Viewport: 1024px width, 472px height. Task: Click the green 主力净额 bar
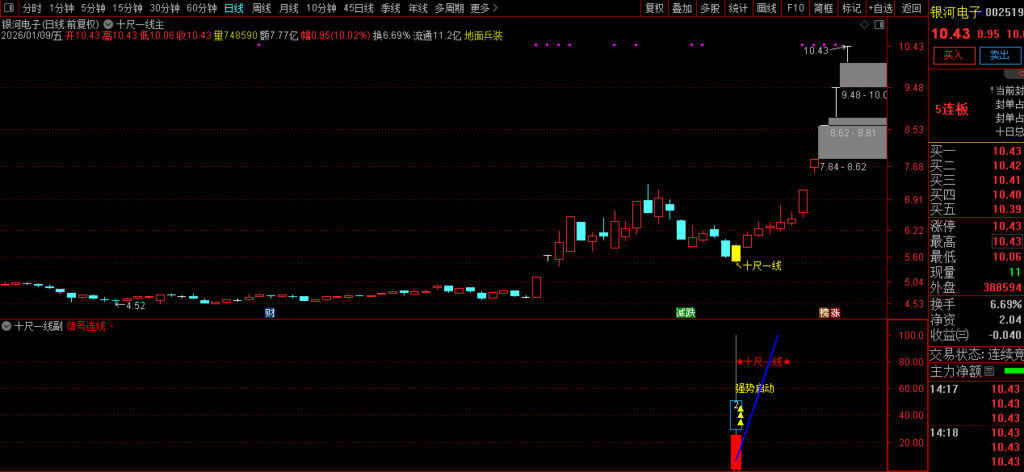(1012, 372)
